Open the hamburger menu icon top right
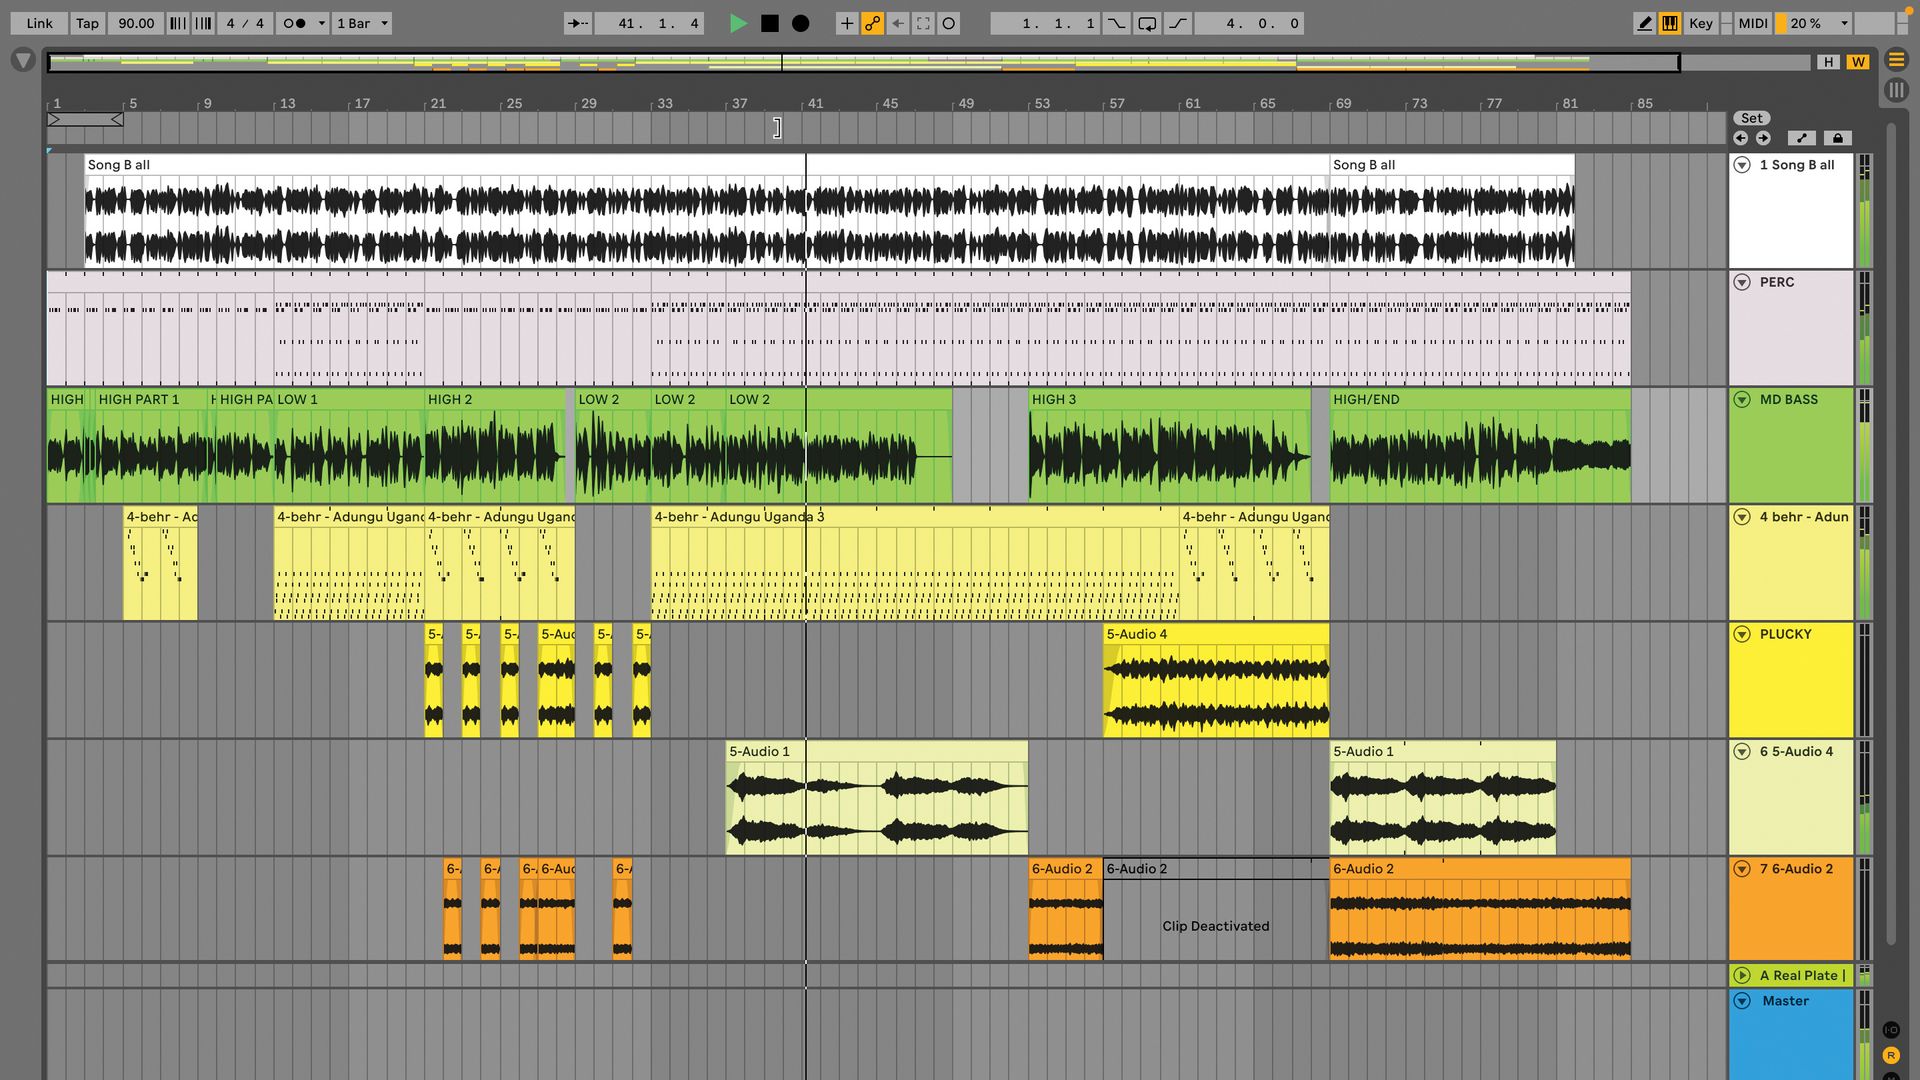 [1897, 60]
